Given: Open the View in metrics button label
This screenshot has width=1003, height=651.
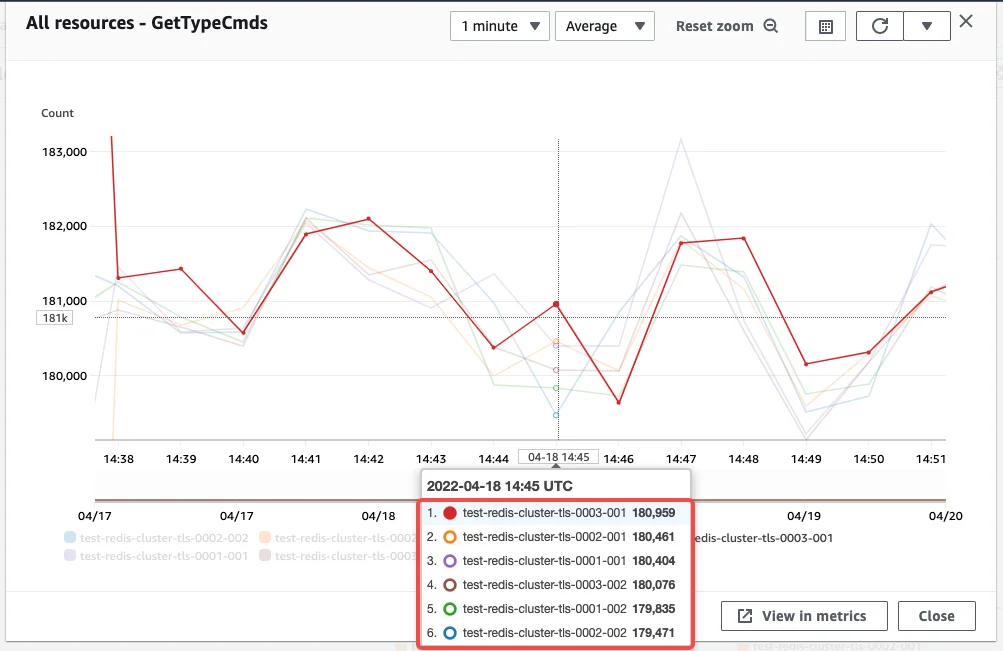Looking at the screenshot, I should click(814, 616).
